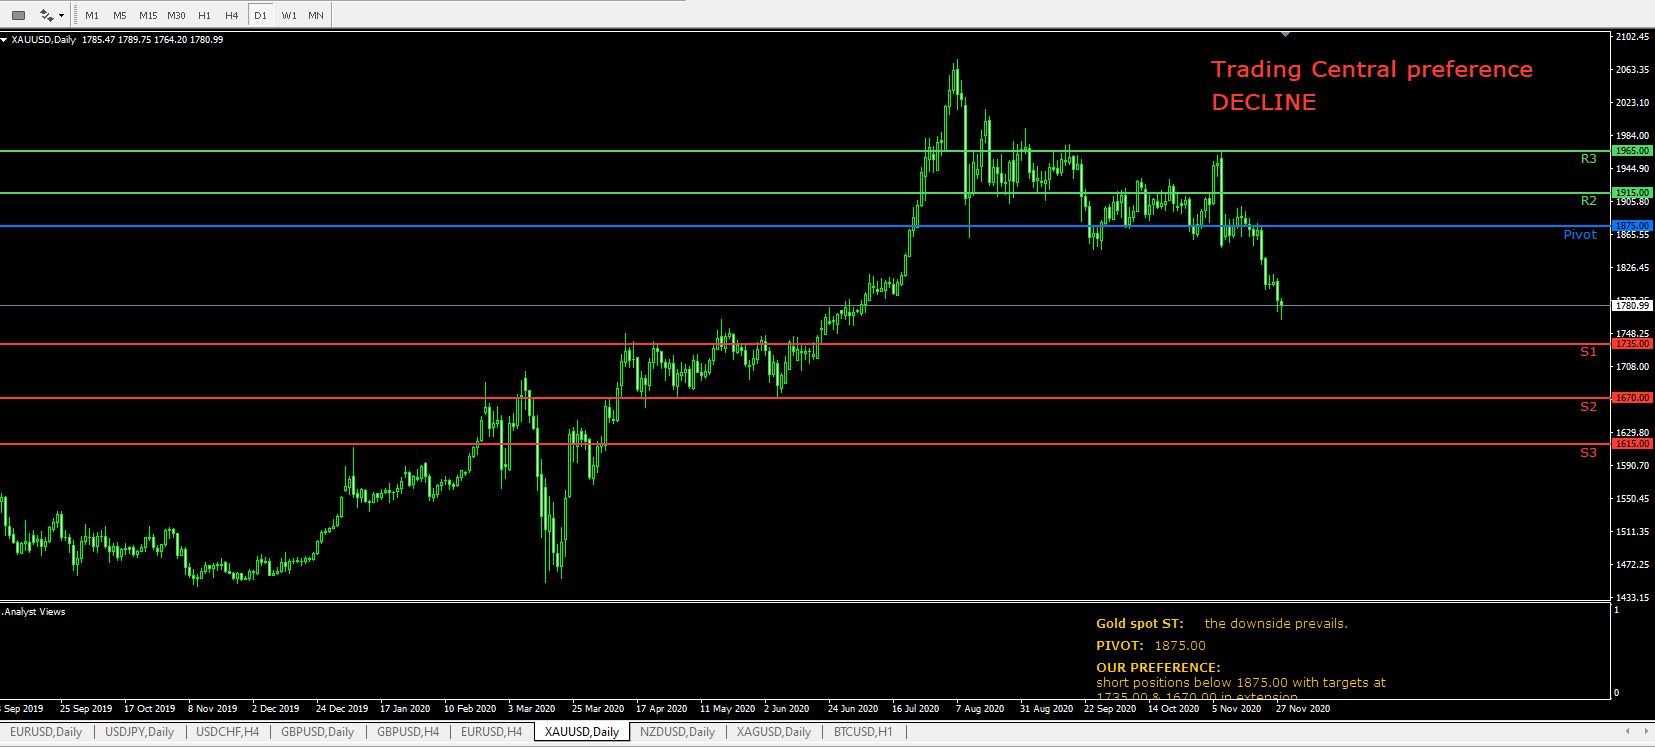Screen dimensions: 1655x747
Task: Switch to W1 weekly timeframe
Action: (288, 15)
